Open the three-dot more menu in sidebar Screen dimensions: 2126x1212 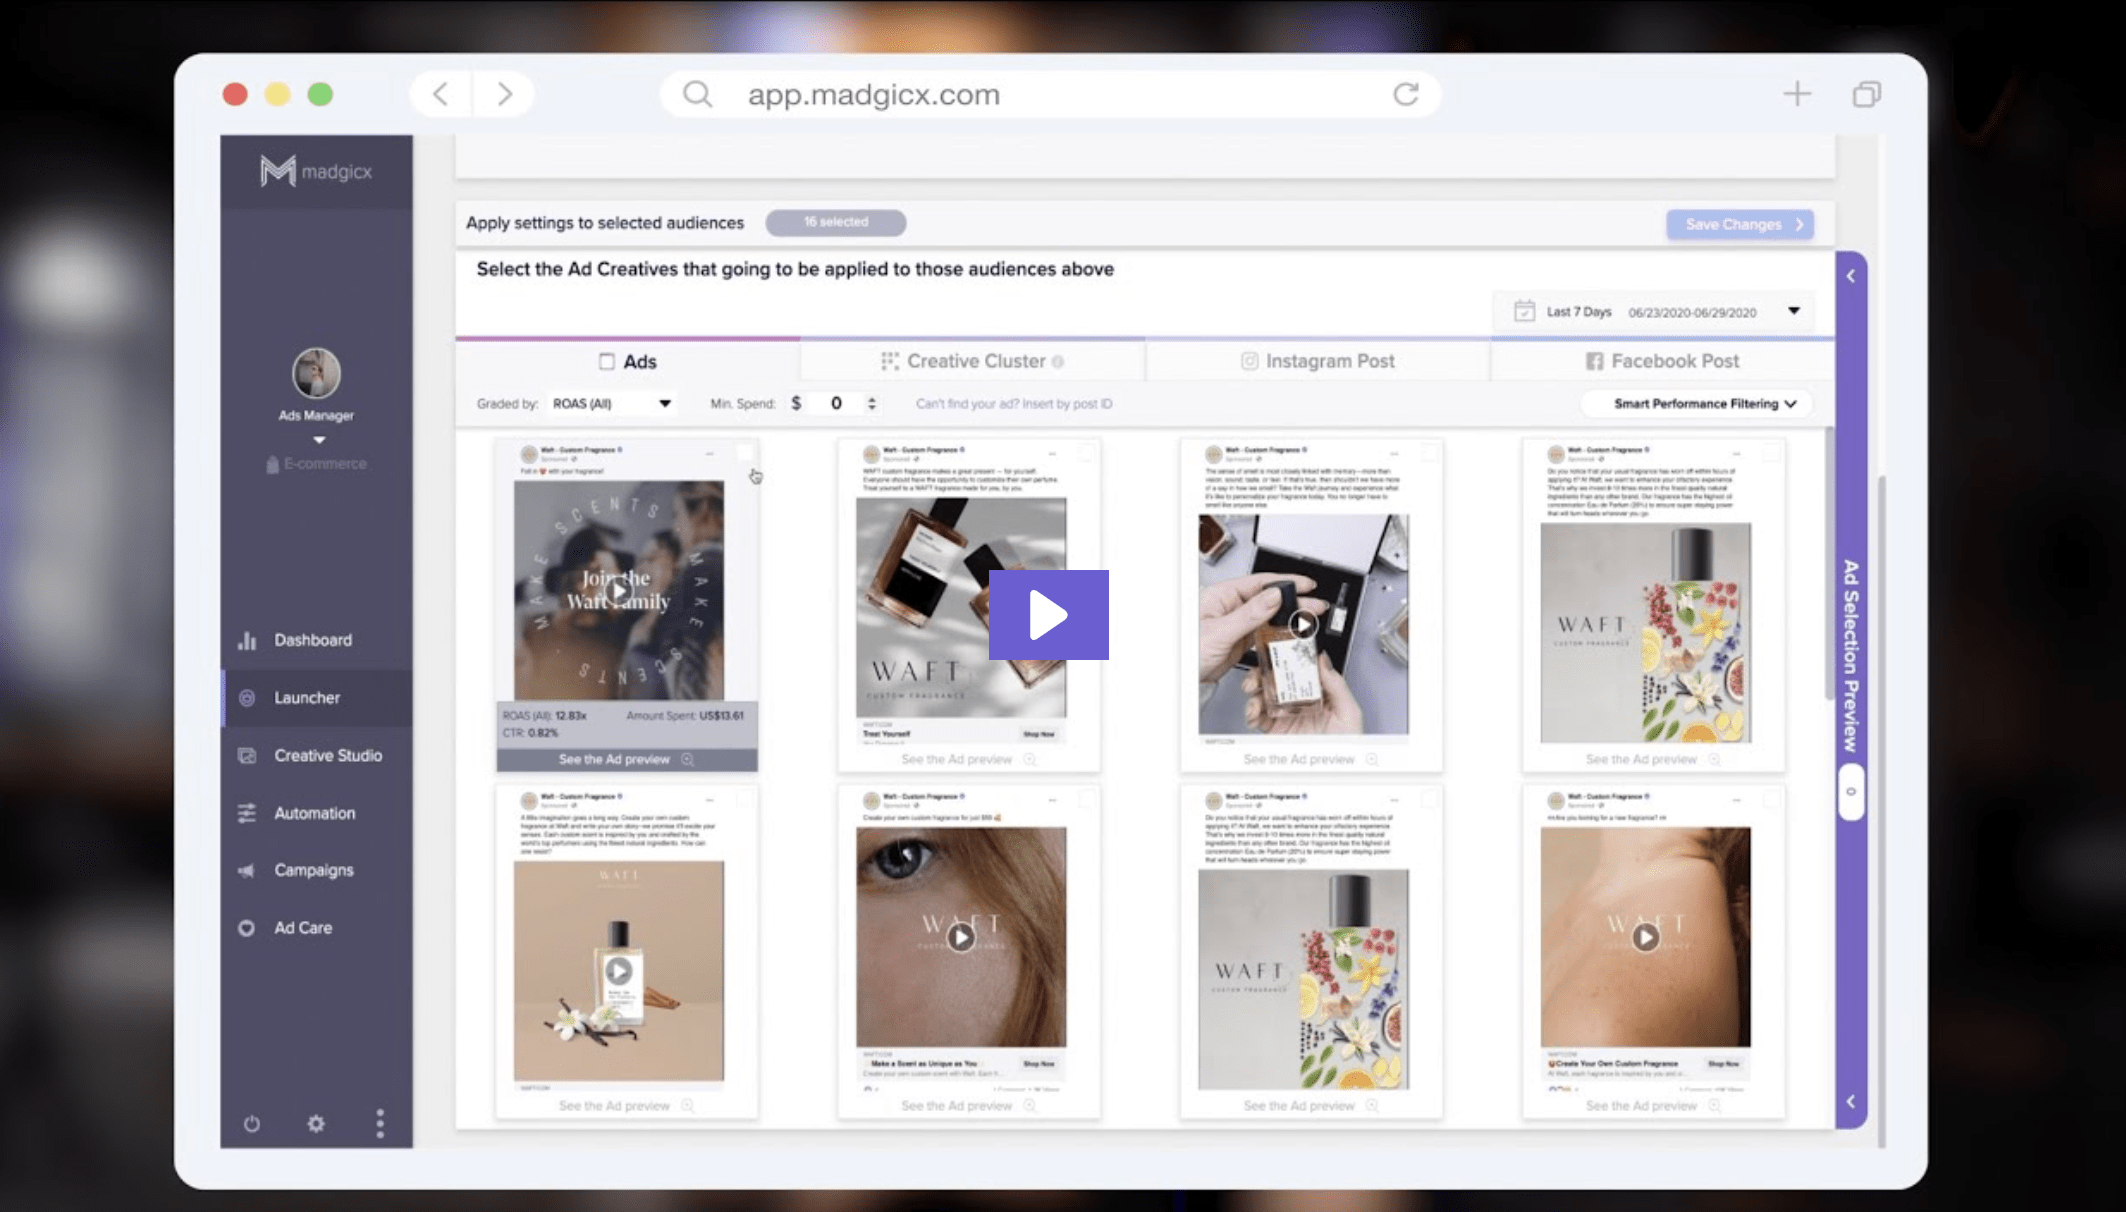380,1124
